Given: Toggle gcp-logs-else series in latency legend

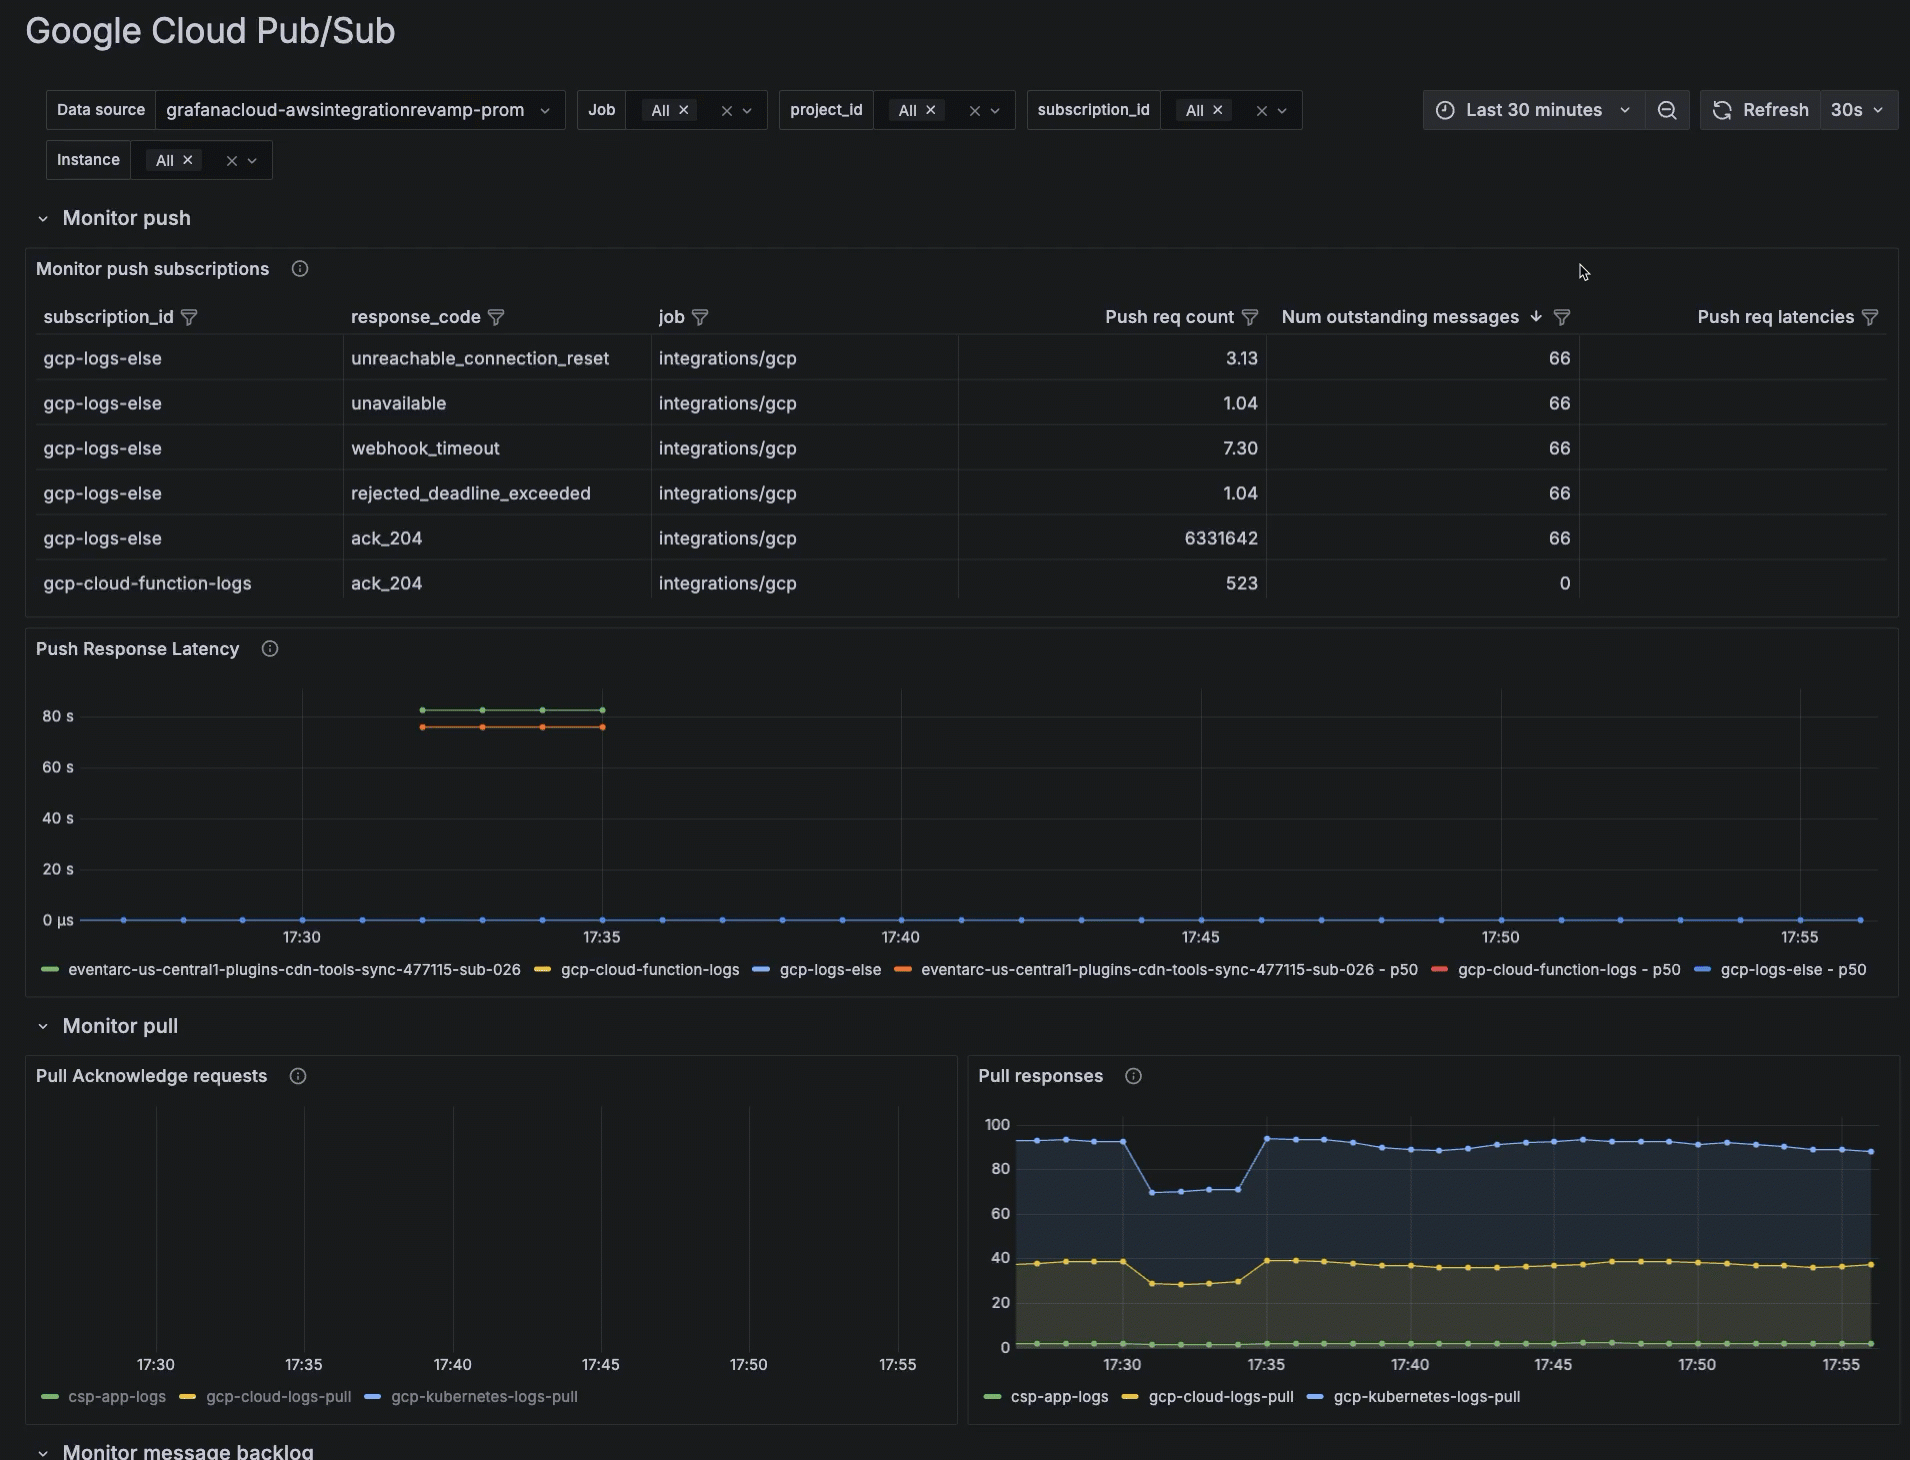Looking at the screenshot, I should click(x=829, y=970).
